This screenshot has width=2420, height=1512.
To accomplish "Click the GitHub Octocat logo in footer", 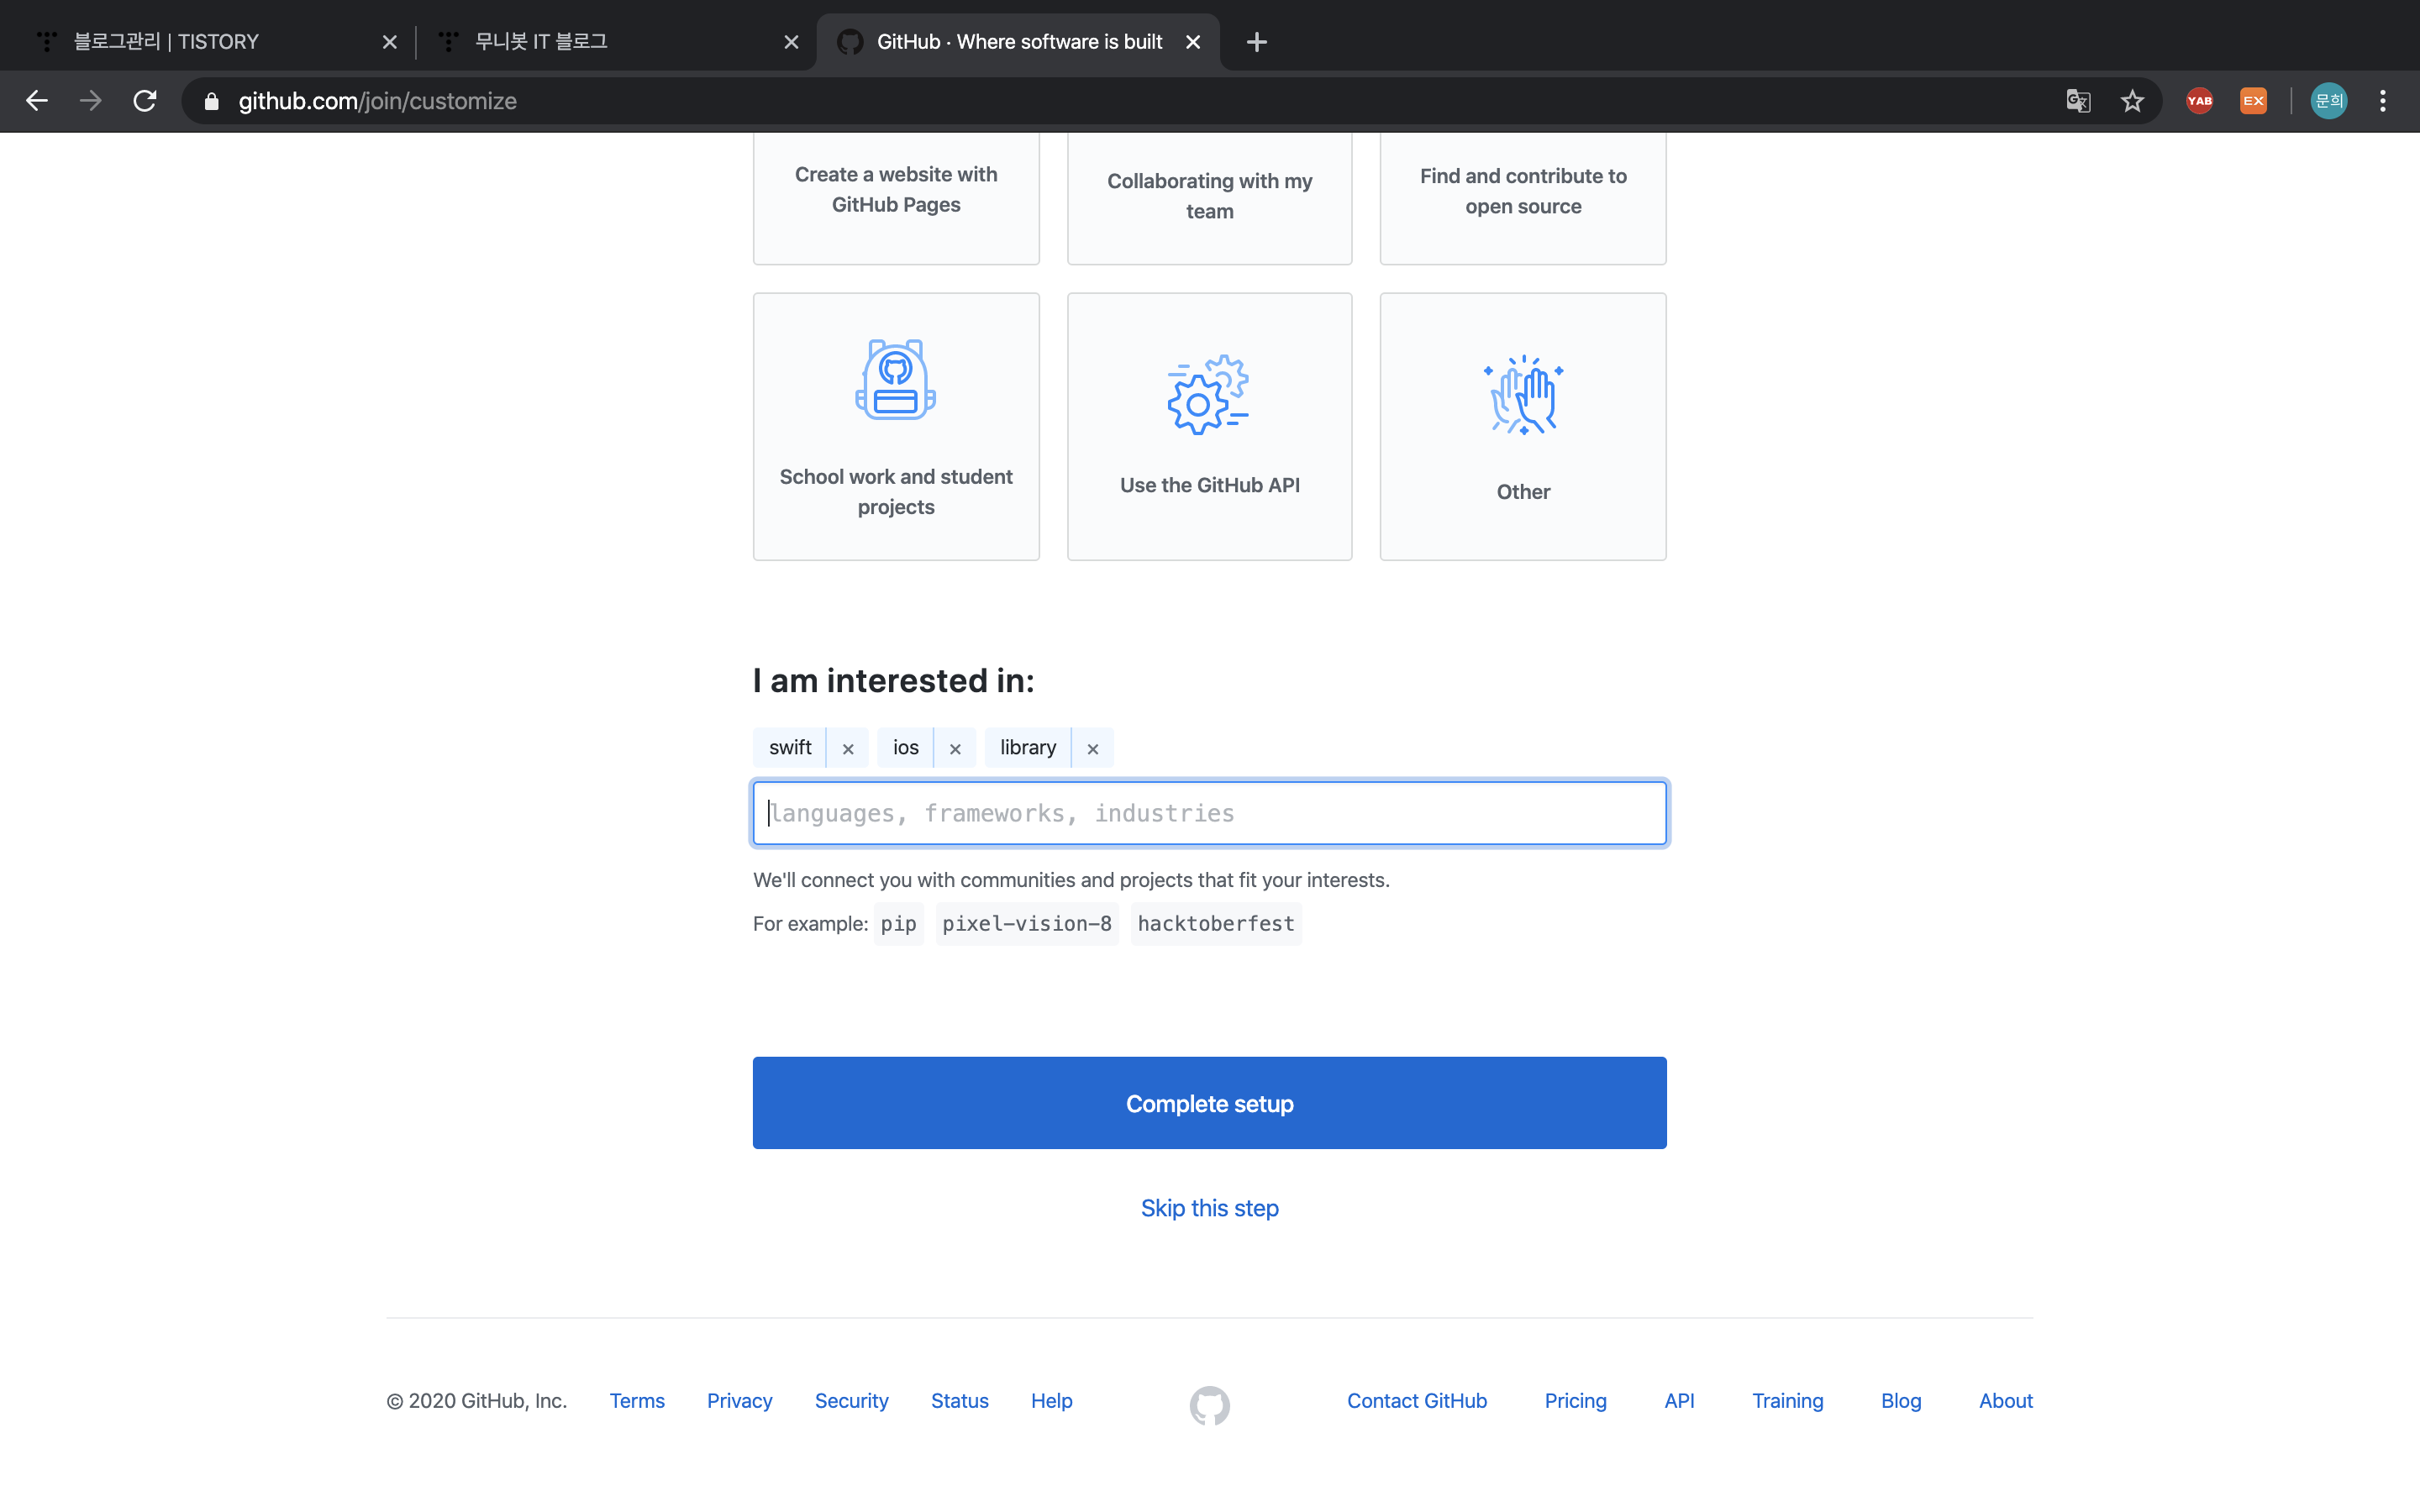I will 1209,1405.
